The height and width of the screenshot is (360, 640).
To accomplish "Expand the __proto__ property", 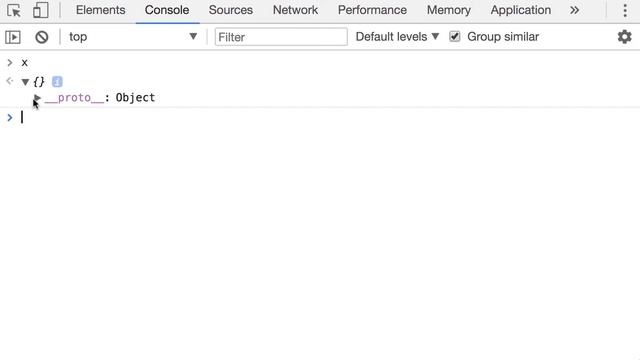I will pyautogui.click(x=37, y=98).
